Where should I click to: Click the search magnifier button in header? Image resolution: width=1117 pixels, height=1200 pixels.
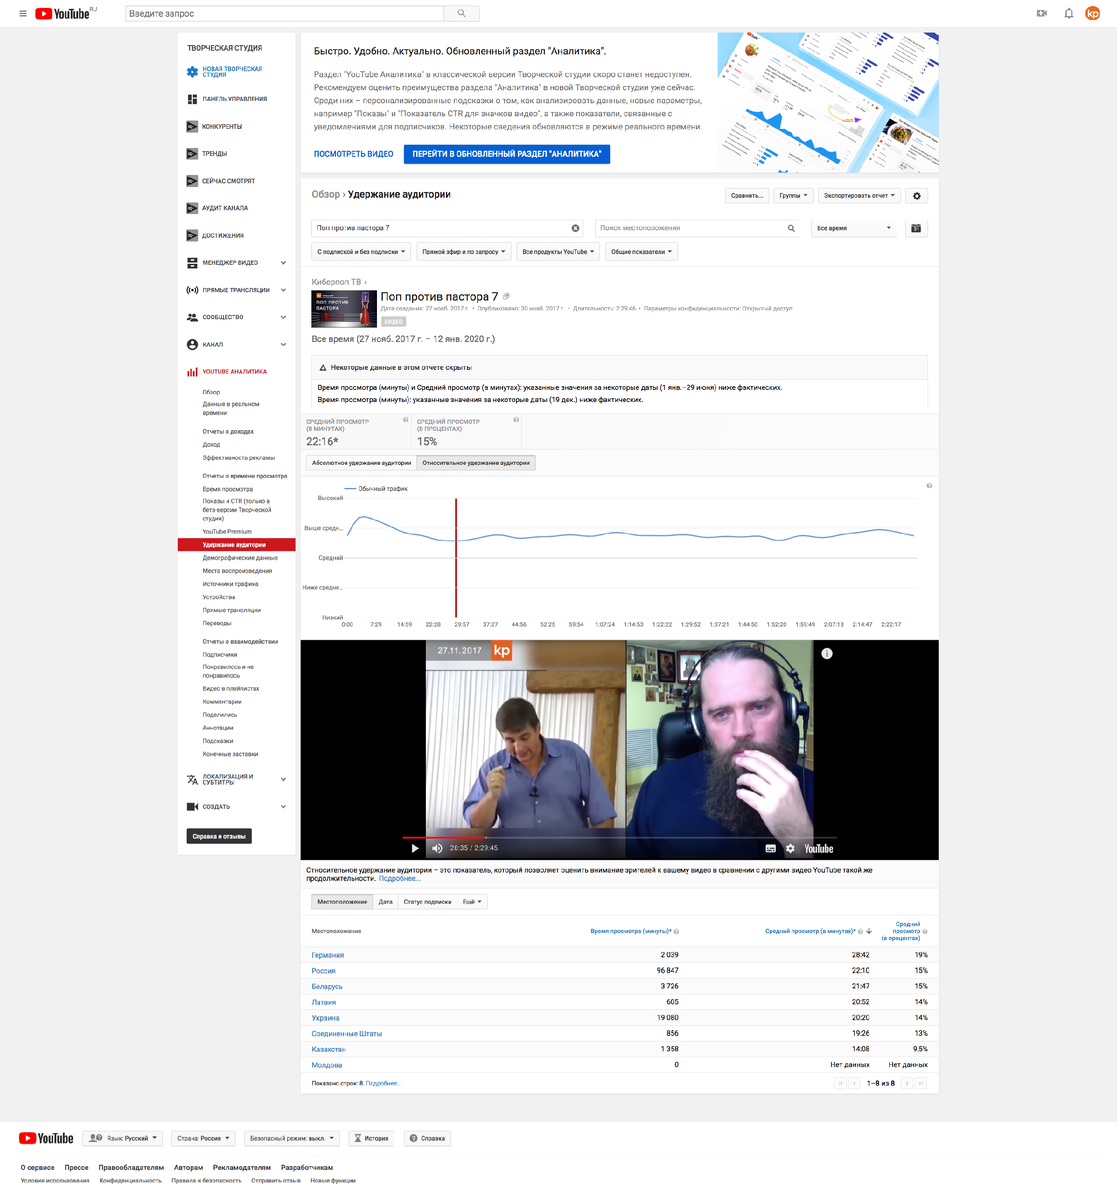pos(461,14)
